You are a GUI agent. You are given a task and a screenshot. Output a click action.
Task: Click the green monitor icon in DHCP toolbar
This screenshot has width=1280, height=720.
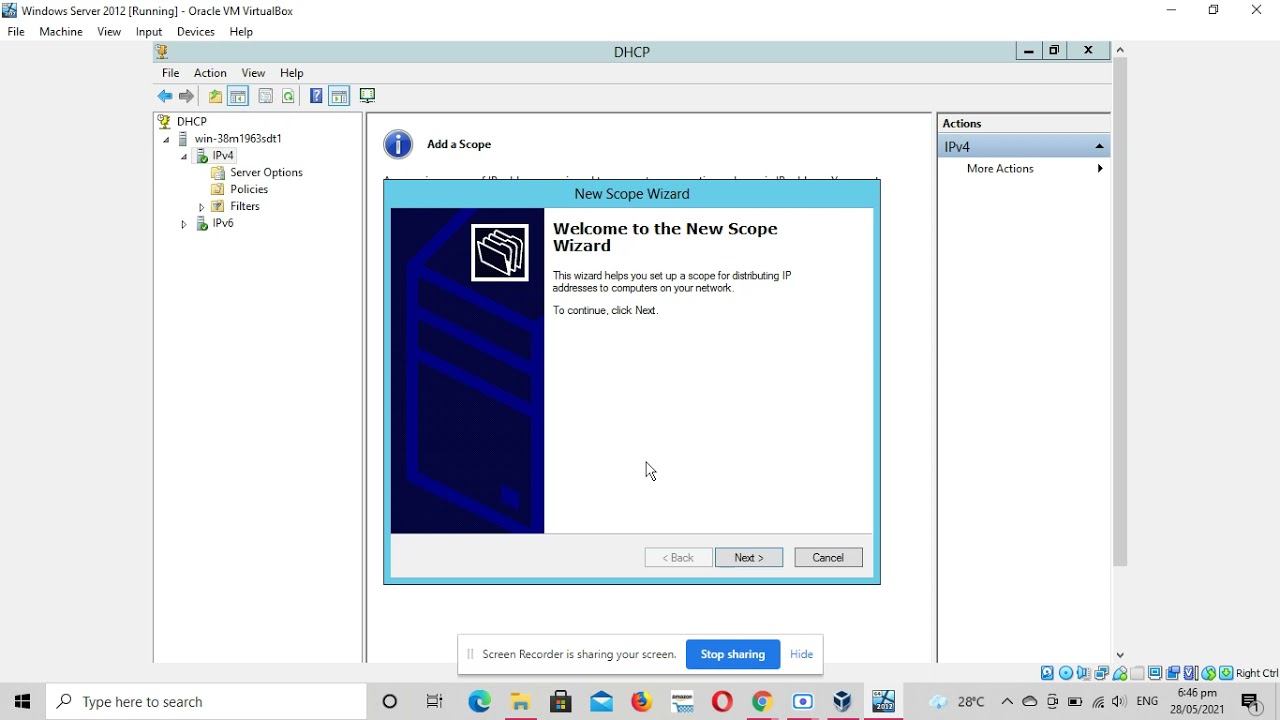367,96
